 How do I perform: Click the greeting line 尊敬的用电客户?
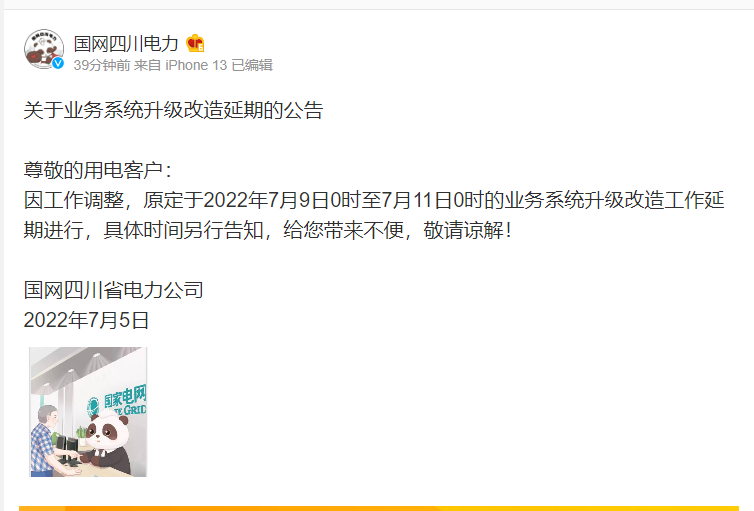tap(98, 170)
